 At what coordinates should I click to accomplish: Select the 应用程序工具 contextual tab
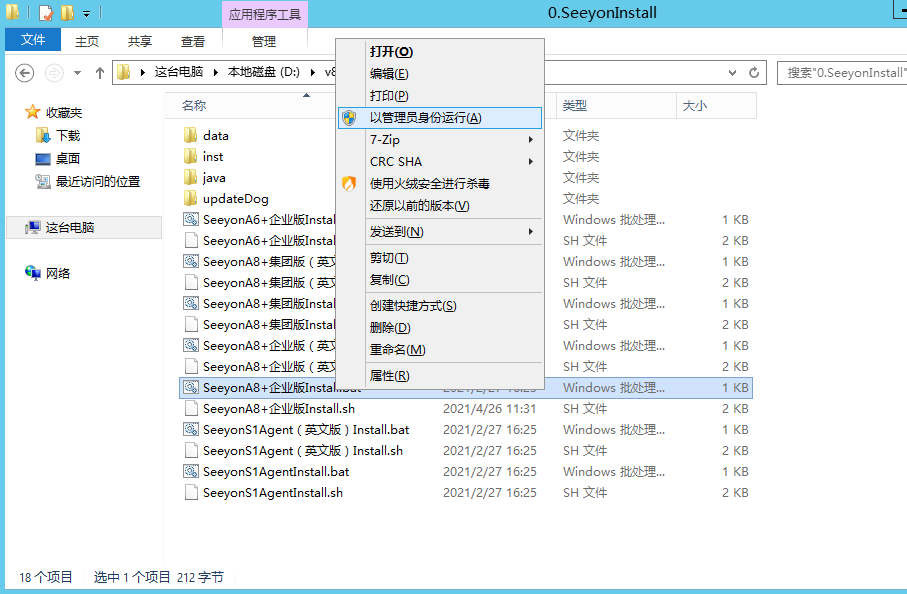pos(265,14)
